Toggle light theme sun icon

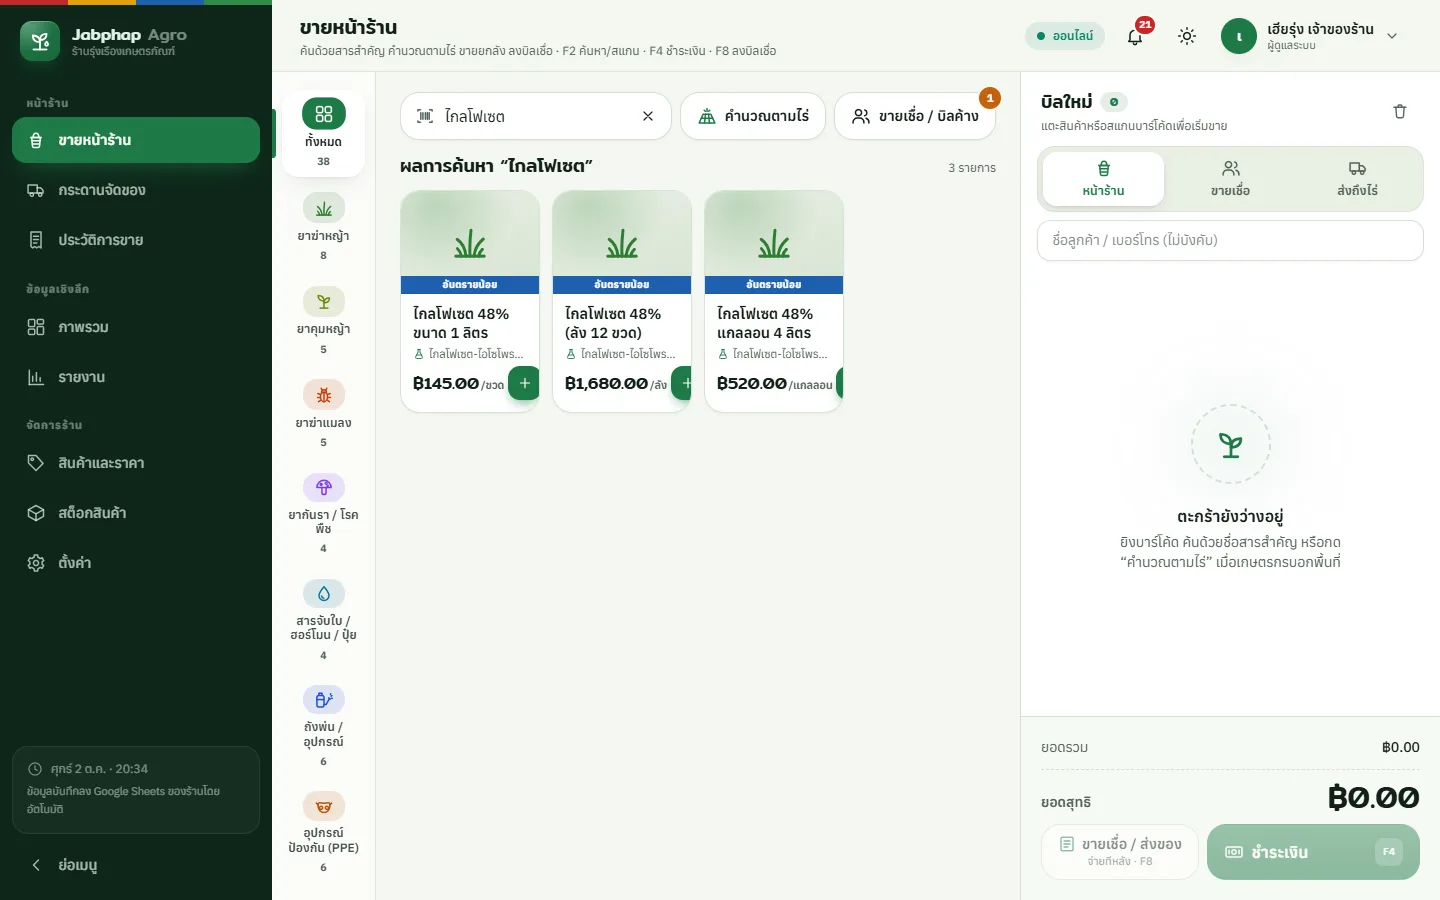click(x=1187, y=36)
